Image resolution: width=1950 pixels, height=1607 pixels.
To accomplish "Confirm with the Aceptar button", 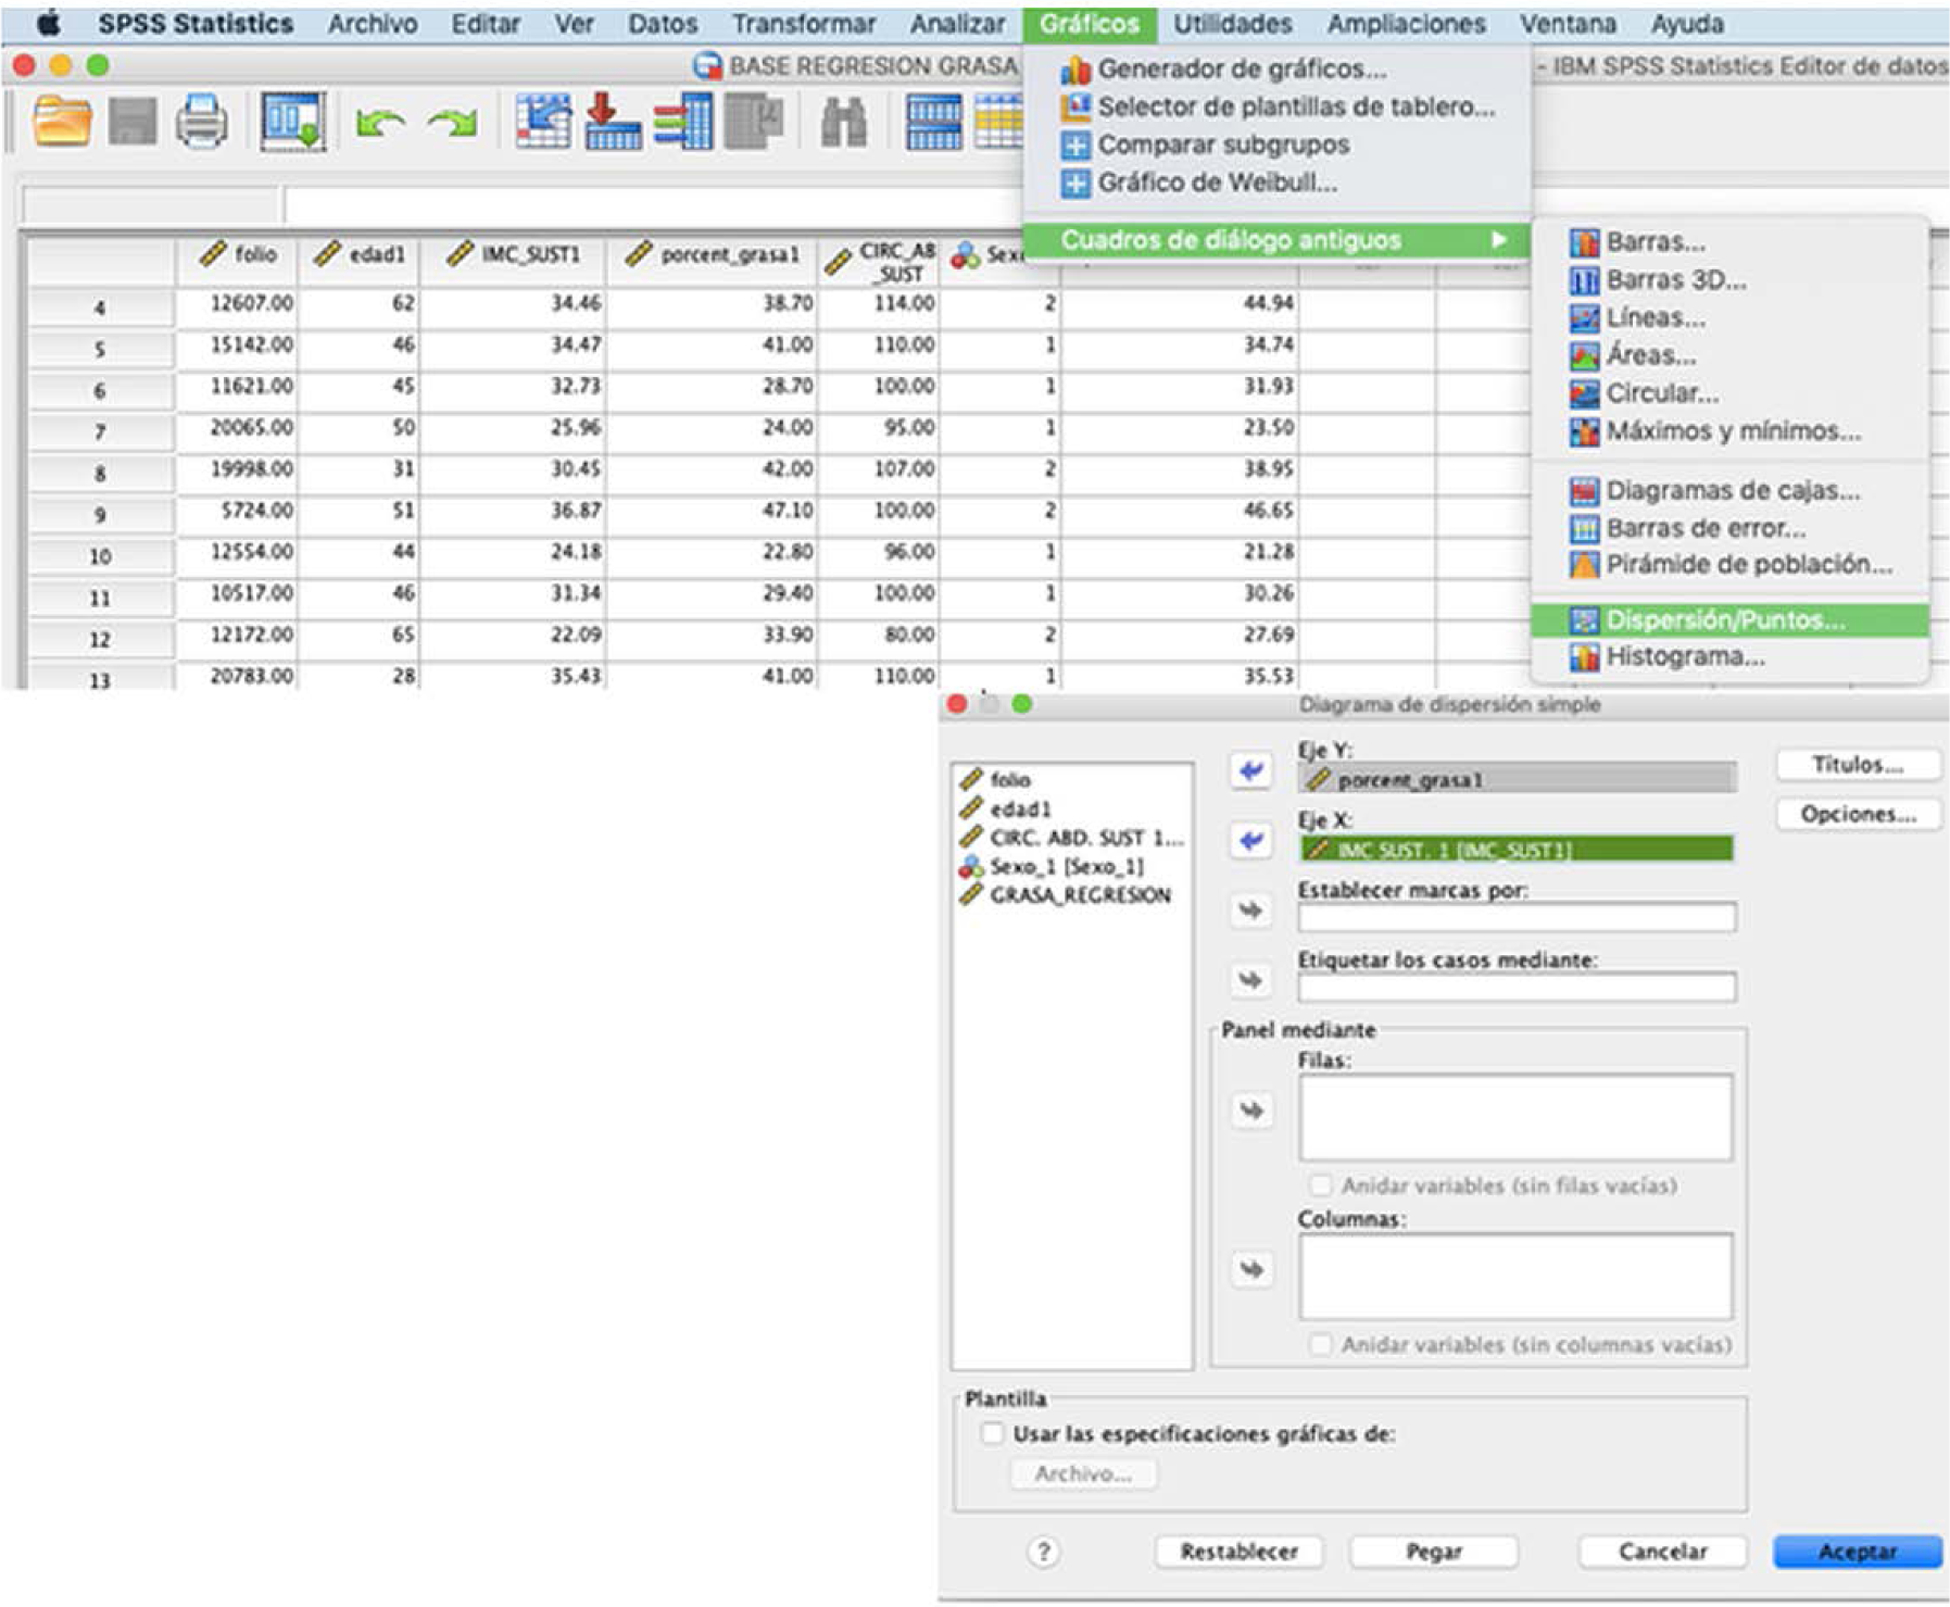I will pos(1857,1552).
